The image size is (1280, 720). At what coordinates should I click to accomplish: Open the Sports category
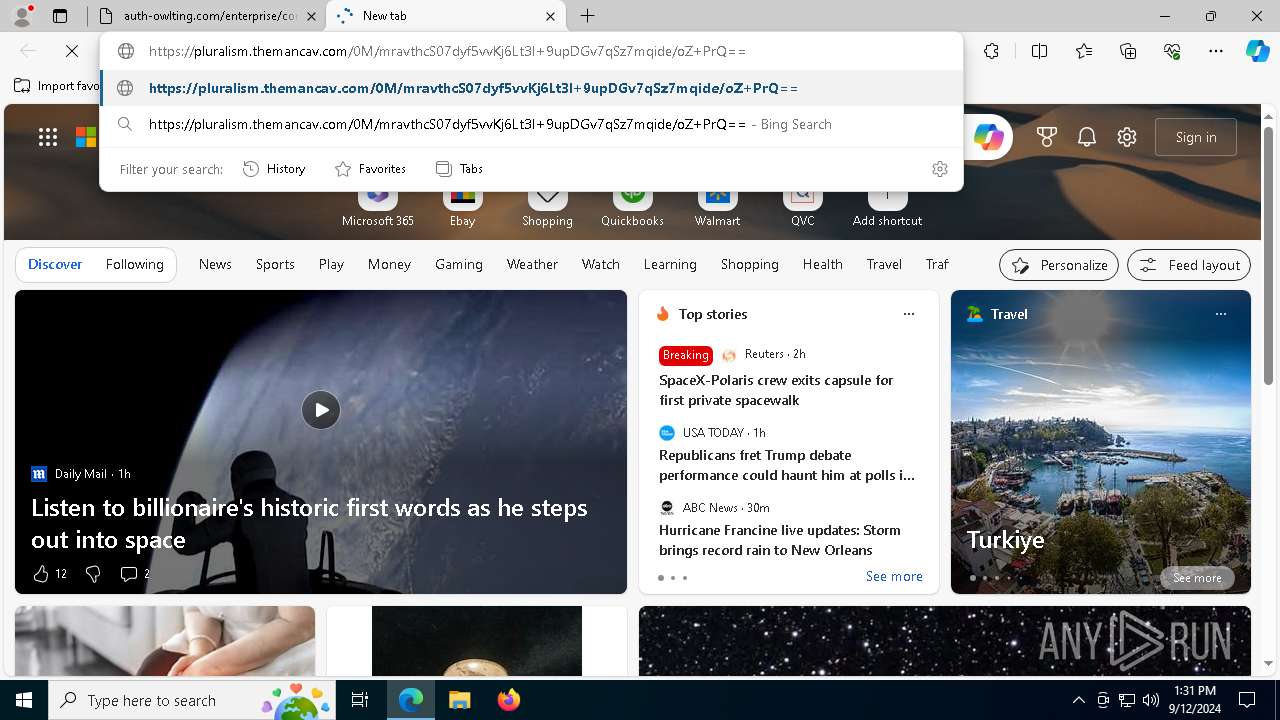275,264
